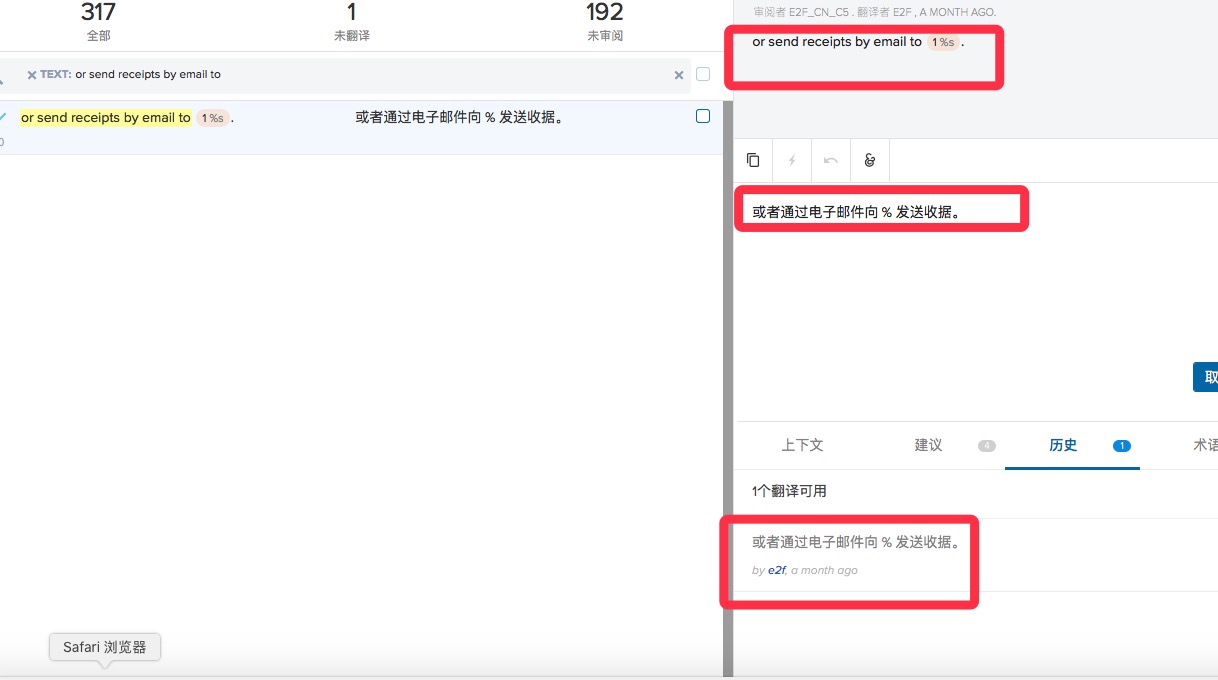The height and width of the screenshot is (680, 1218).
Task: Click the Safari 浏览器 label at bottom left
Action: pos(104,647)
